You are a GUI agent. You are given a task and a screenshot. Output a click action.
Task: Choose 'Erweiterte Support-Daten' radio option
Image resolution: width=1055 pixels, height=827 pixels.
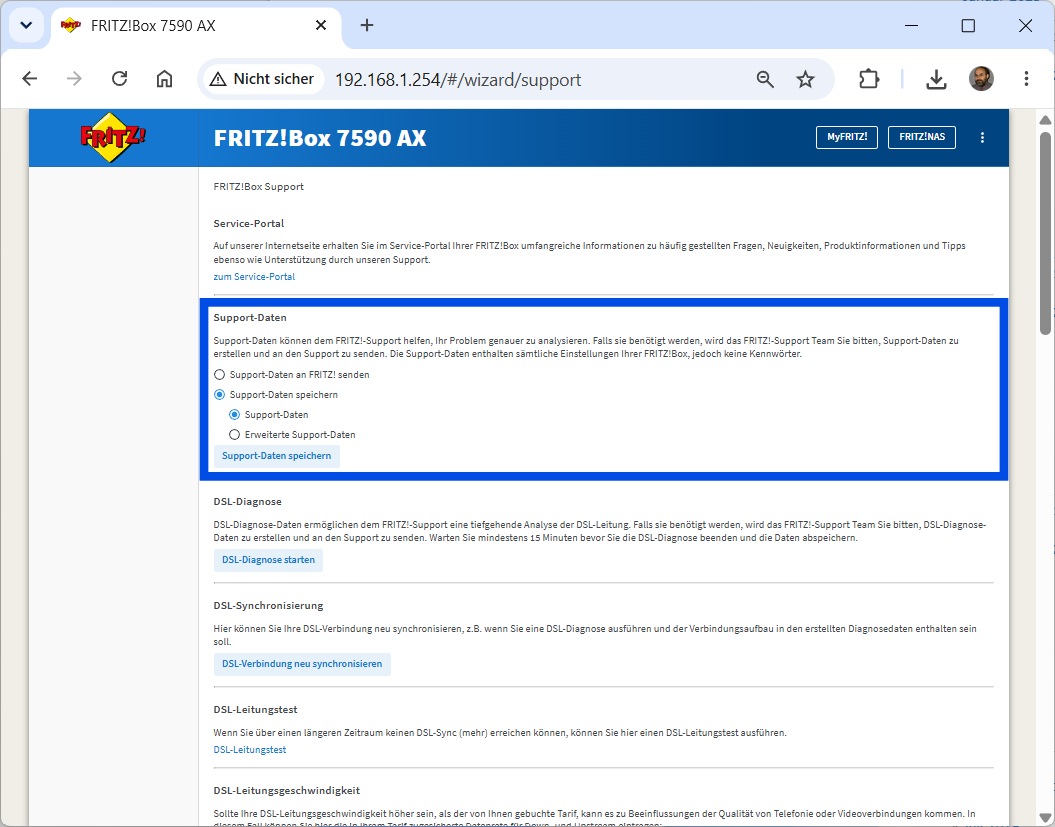[234, 435]
